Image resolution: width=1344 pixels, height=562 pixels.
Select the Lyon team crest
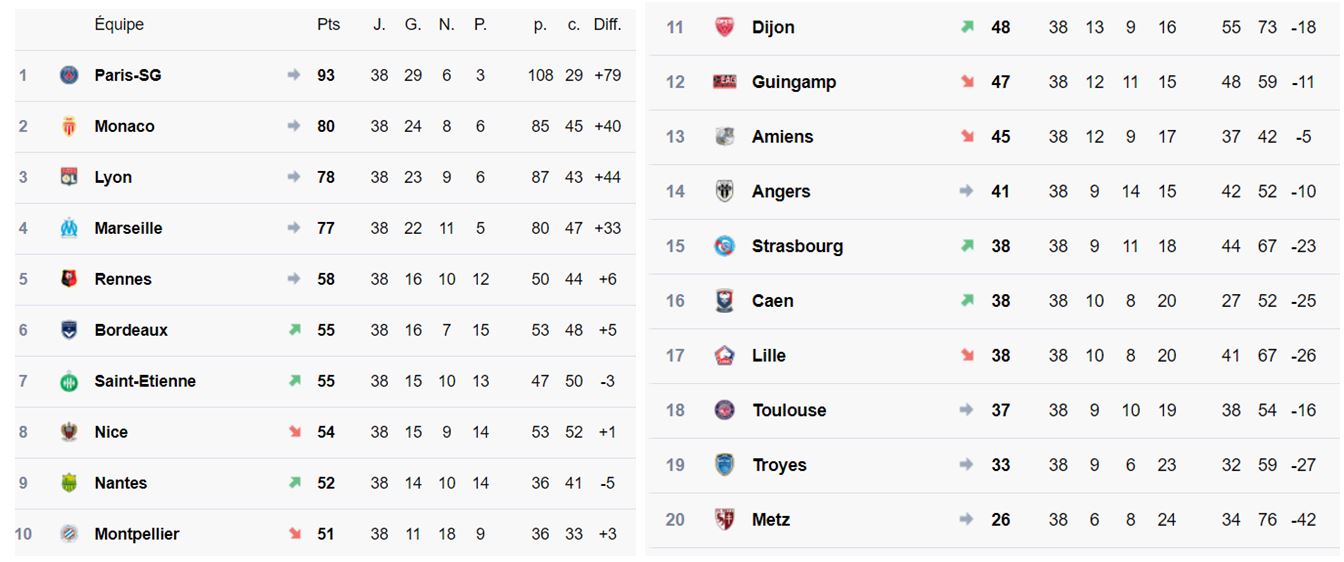pyautogui.click(x=68, y=177)
